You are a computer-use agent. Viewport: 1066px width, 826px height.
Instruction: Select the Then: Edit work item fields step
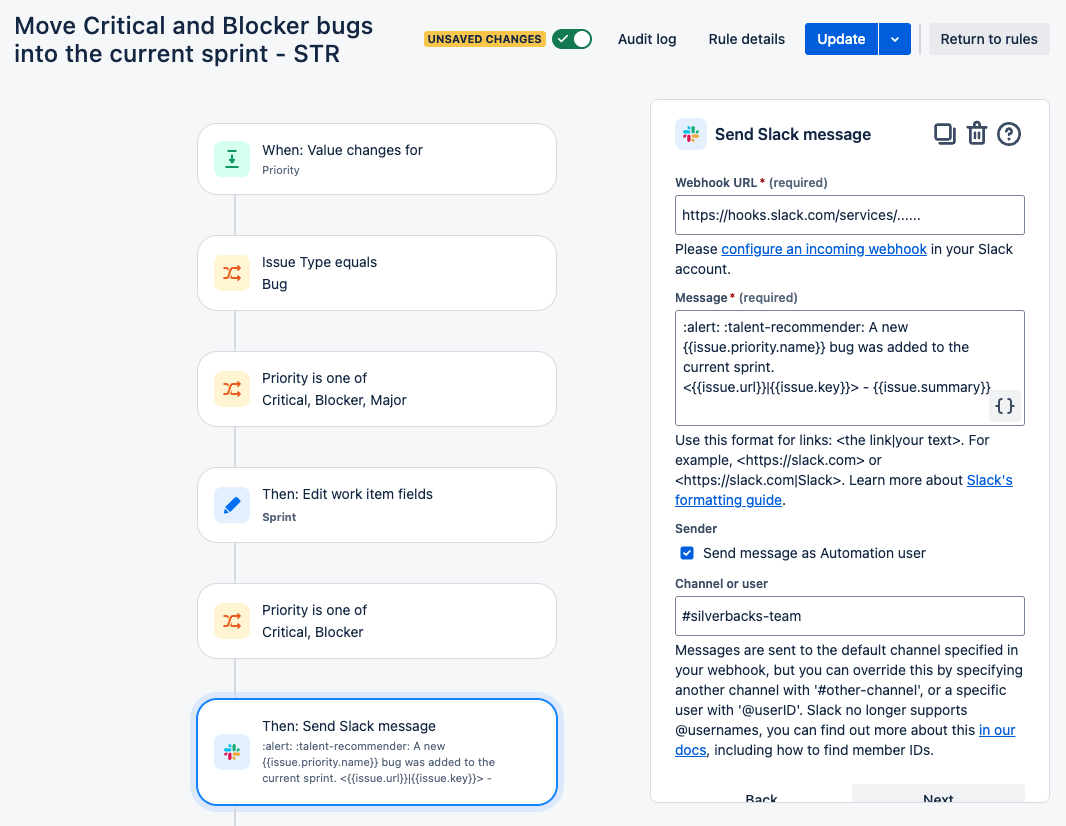pyautogui.click(x=377, y=505)
